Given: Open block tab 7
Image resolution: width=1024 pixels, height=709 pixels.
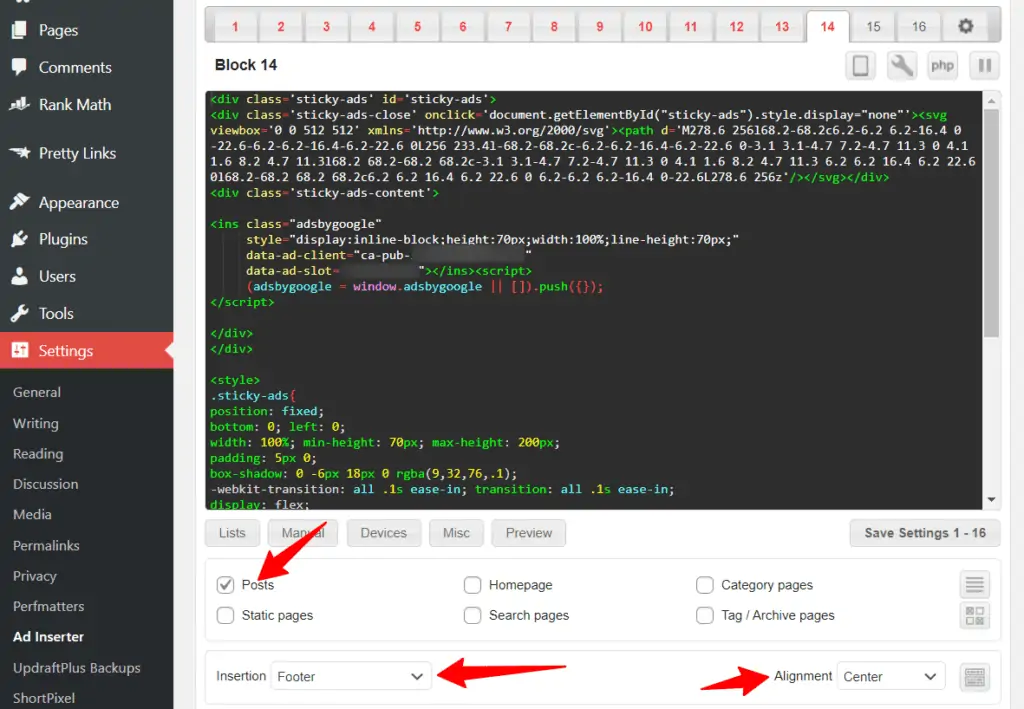Looking at the screenshot, I should (x=508, y=26).
